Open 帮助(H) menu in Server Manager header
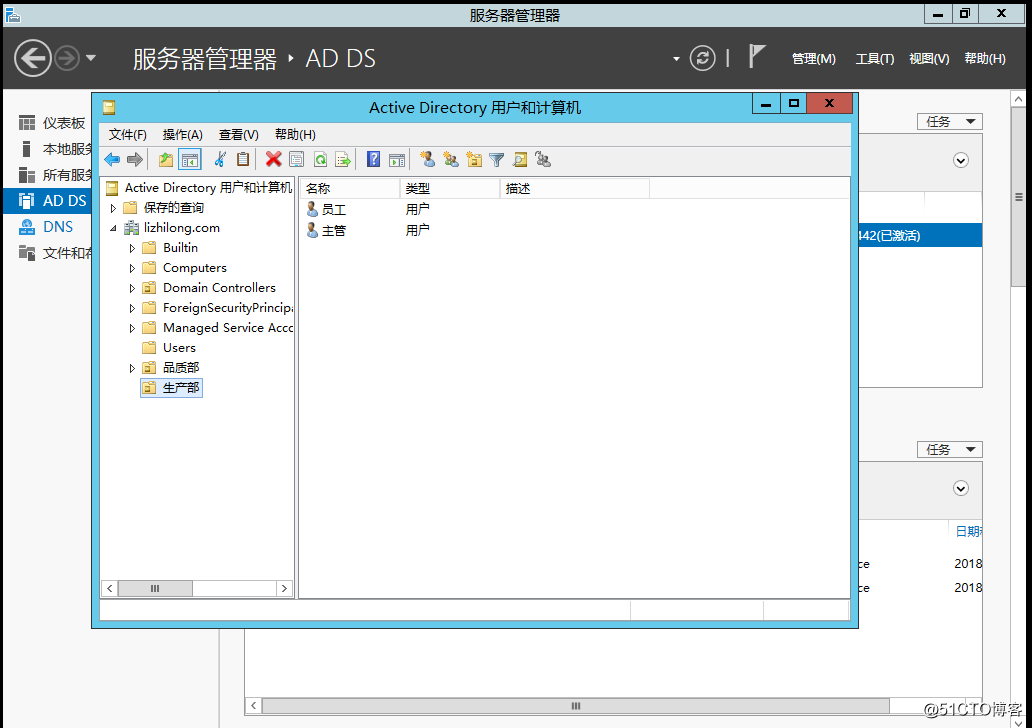Screen dimensions: 1032x728 [985, 59]
